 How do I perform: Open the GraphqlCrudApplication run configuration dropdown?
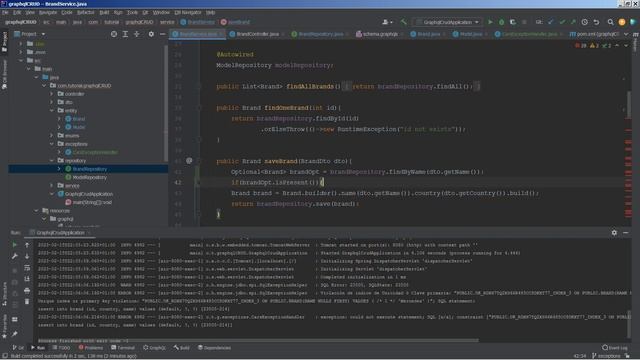click(448, 22)
